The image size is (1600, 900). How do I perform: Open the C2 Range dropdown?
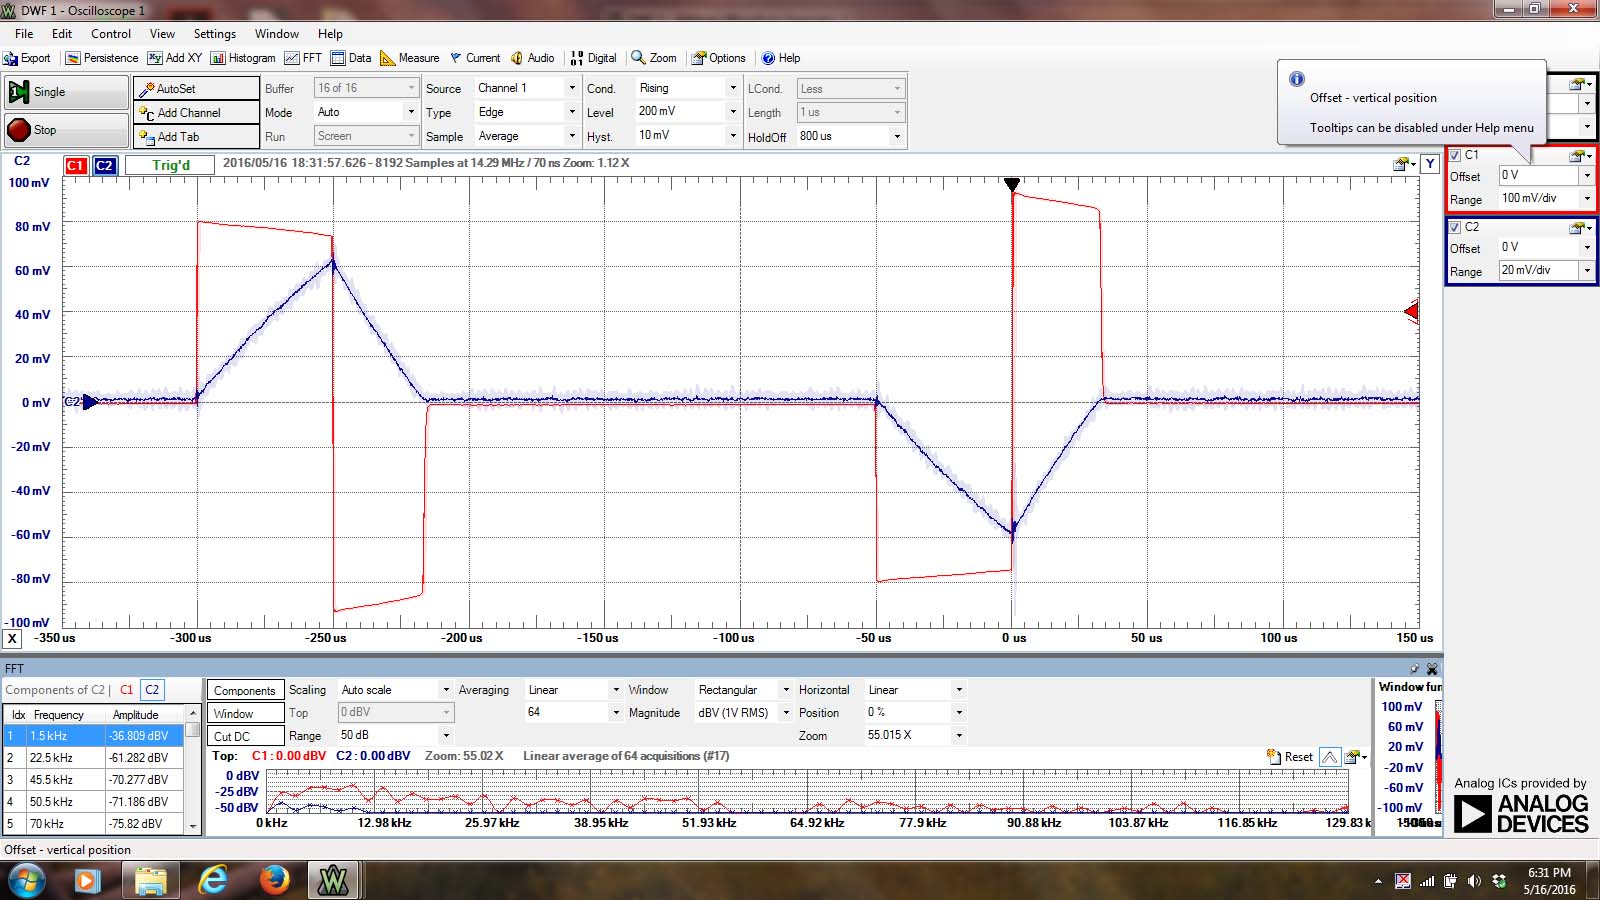[x=1586, y=271]
